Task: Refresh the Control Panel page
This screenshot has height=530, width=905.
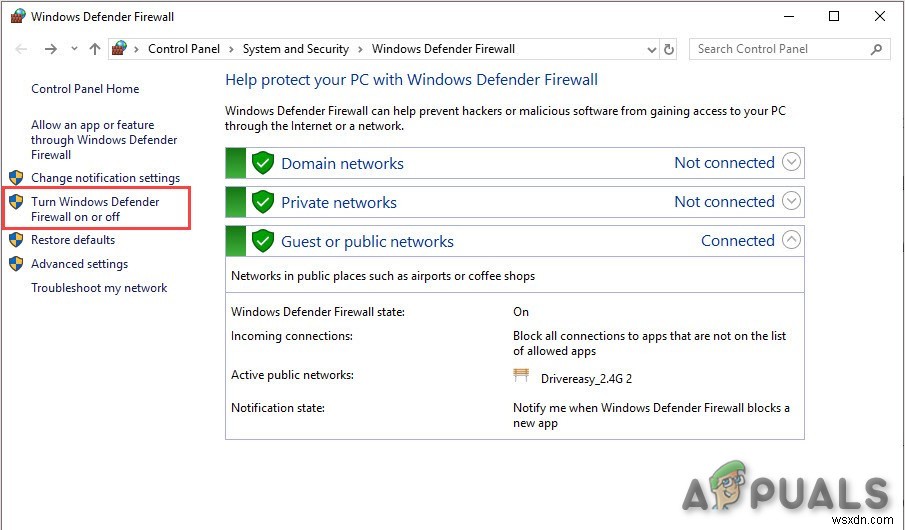Action: pos(669,49)
